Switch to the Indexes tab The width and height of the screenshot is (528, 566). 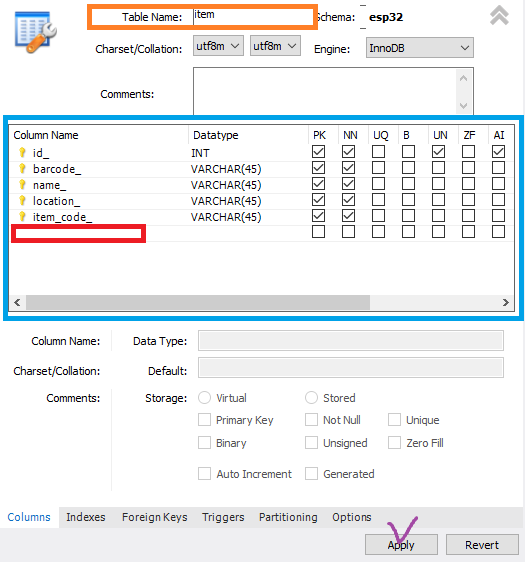coord(86,518)
